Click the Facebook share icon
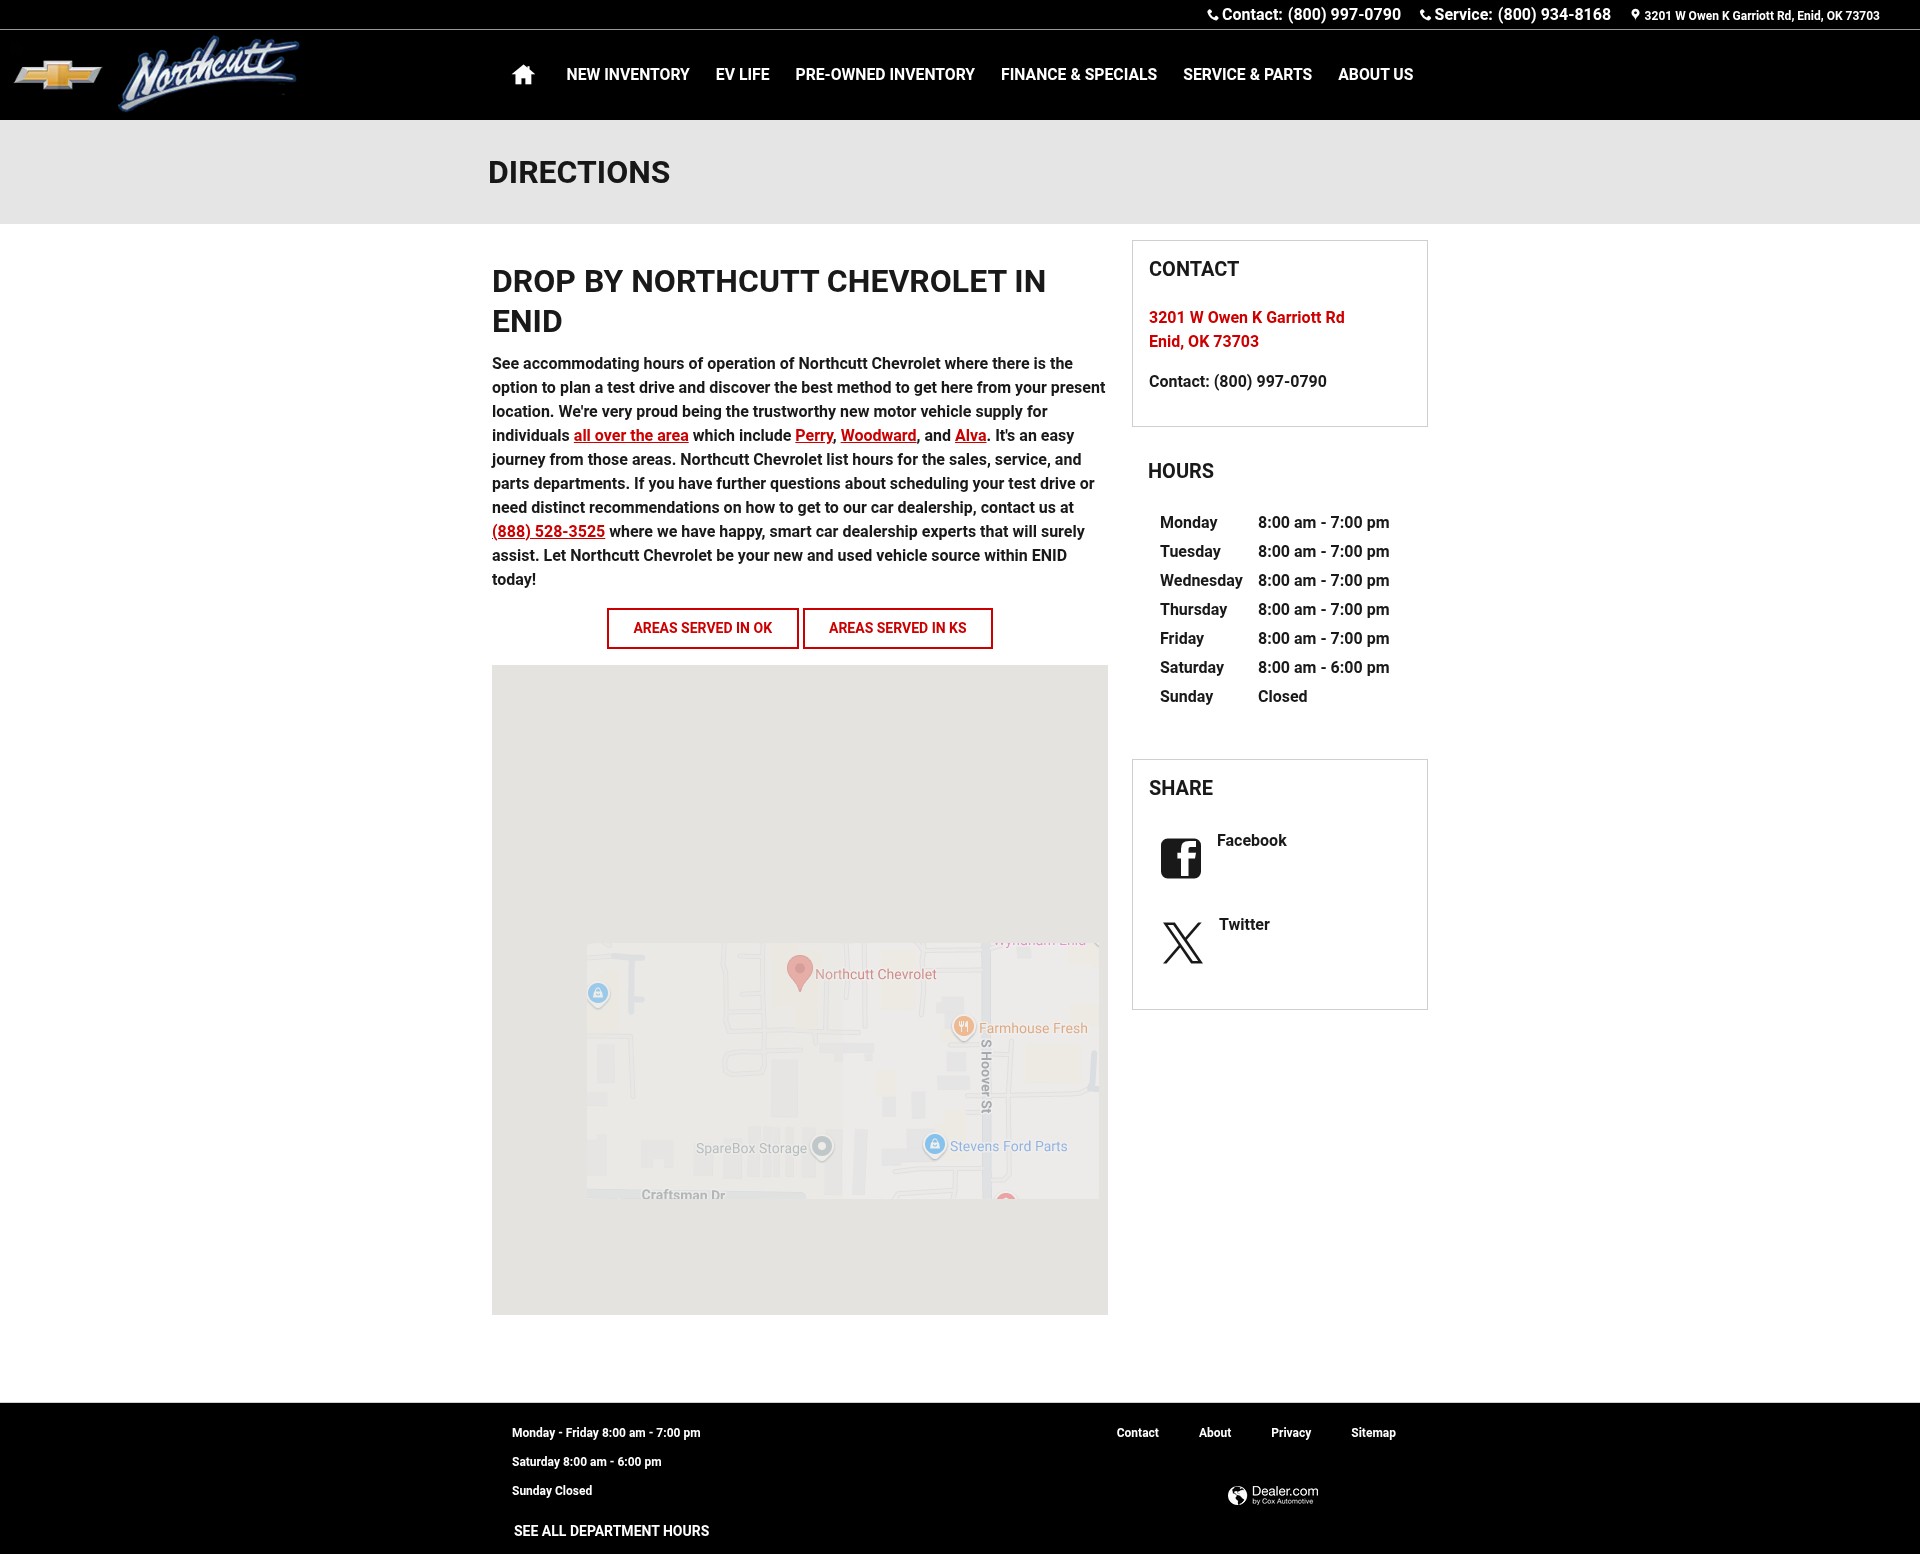1920x1554 pixels. tap(1181, 858)
